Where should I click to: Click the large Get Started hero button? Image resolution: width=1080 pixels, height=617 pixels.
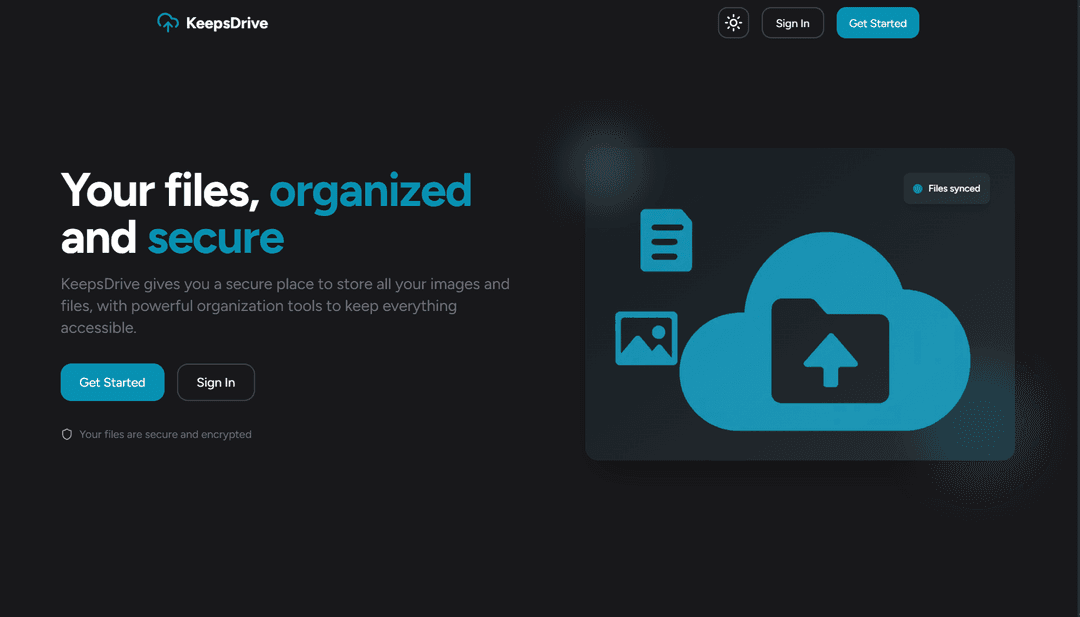[112, 382]
